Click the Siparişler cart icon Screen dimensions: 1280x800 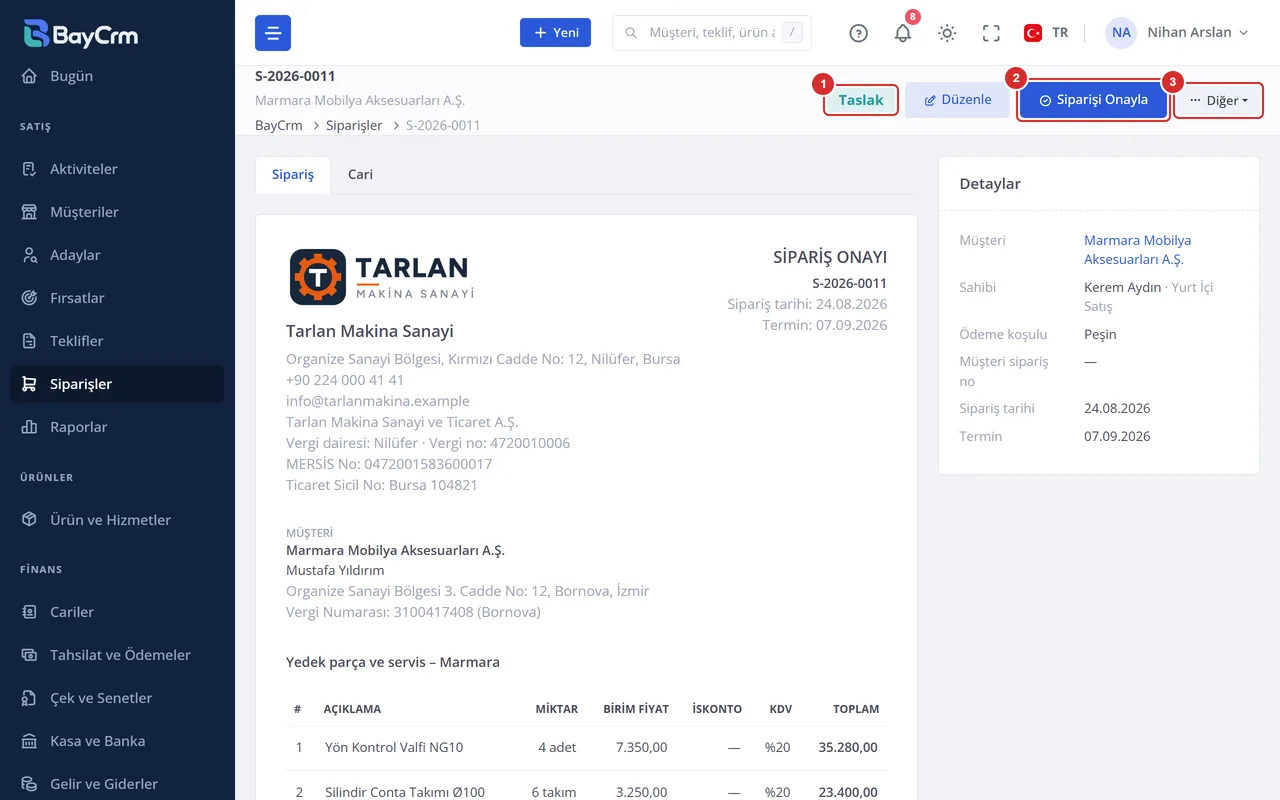pyautogui.click(x=30, y=384)
